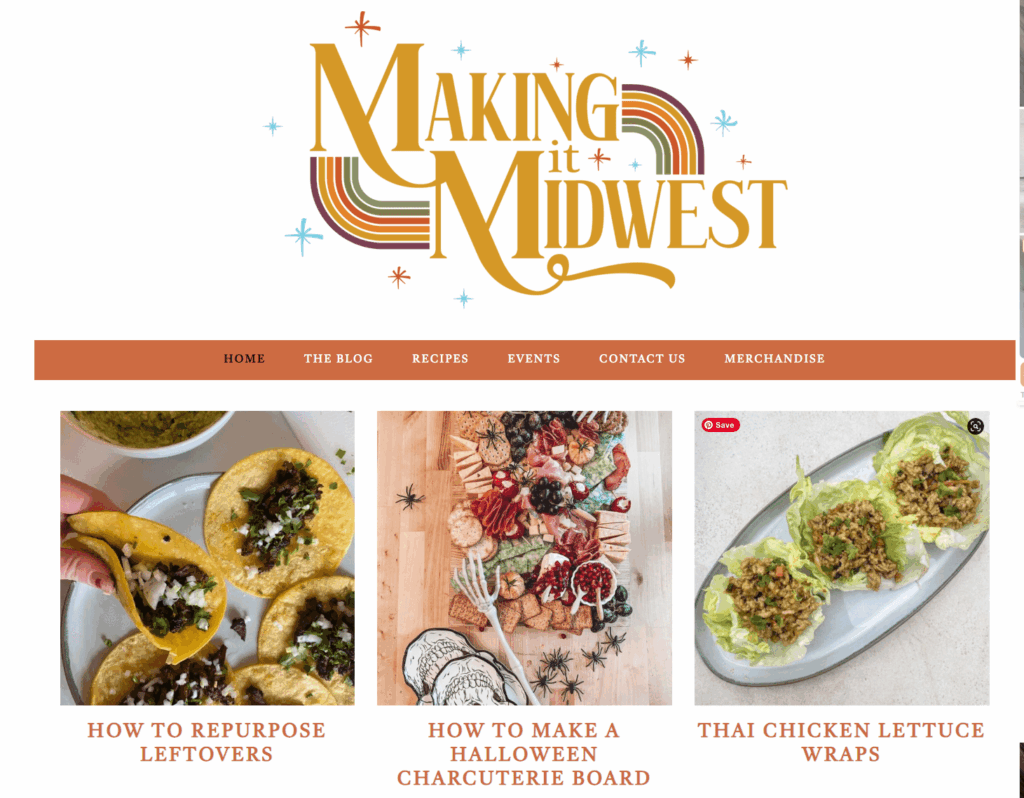Click the Pinterest logo inside Save button
Screen dimensions: 1024x798
(709, 425)
